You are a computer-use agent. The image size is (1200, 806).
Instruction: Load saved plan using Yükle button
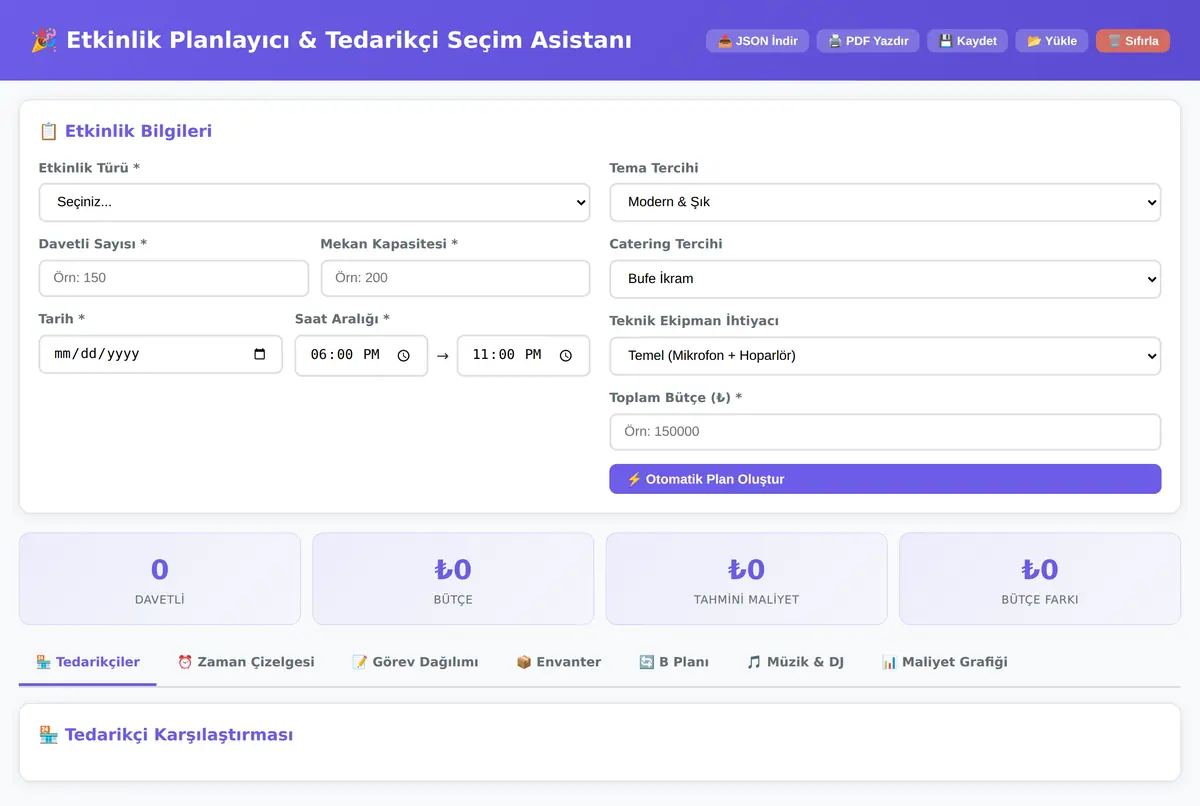pyautogui.click(x=1052, y=41)
